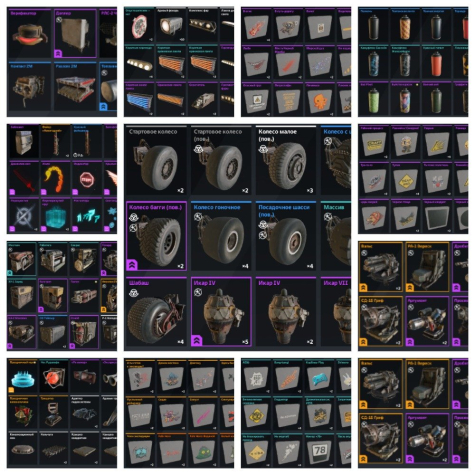Viewport: 475px width, 475px height.
Task: Select the Контакт 2М item
Action: [x=29, y=87]
